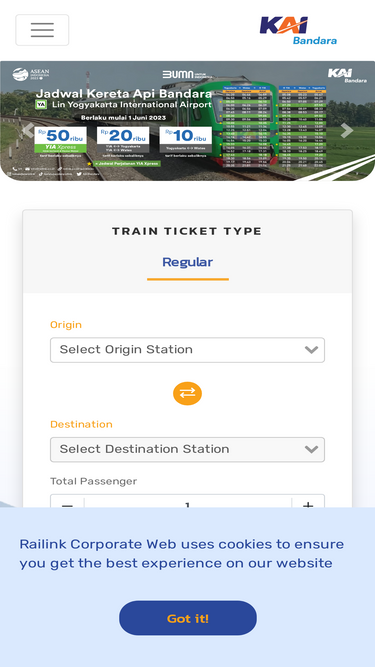Click the Rp 50 ribu YIA Xpress fare
Screen dimensions: 375x667
60,140
